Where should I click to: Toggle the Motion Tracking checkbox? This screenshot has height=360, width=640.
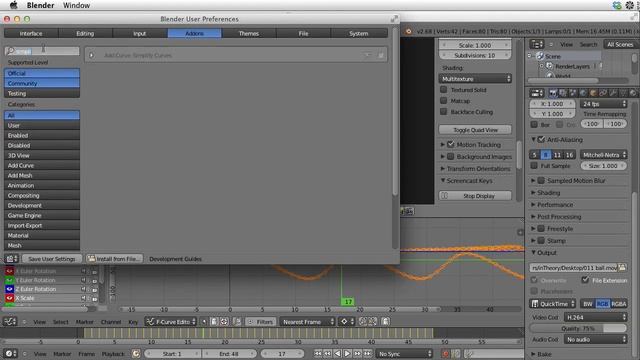(451, 144)
